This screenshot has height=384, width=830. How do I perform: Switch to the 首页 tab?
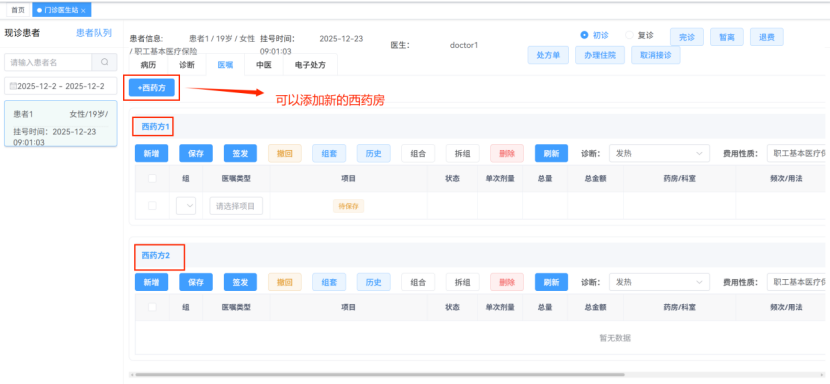click(x=18, y=10)
